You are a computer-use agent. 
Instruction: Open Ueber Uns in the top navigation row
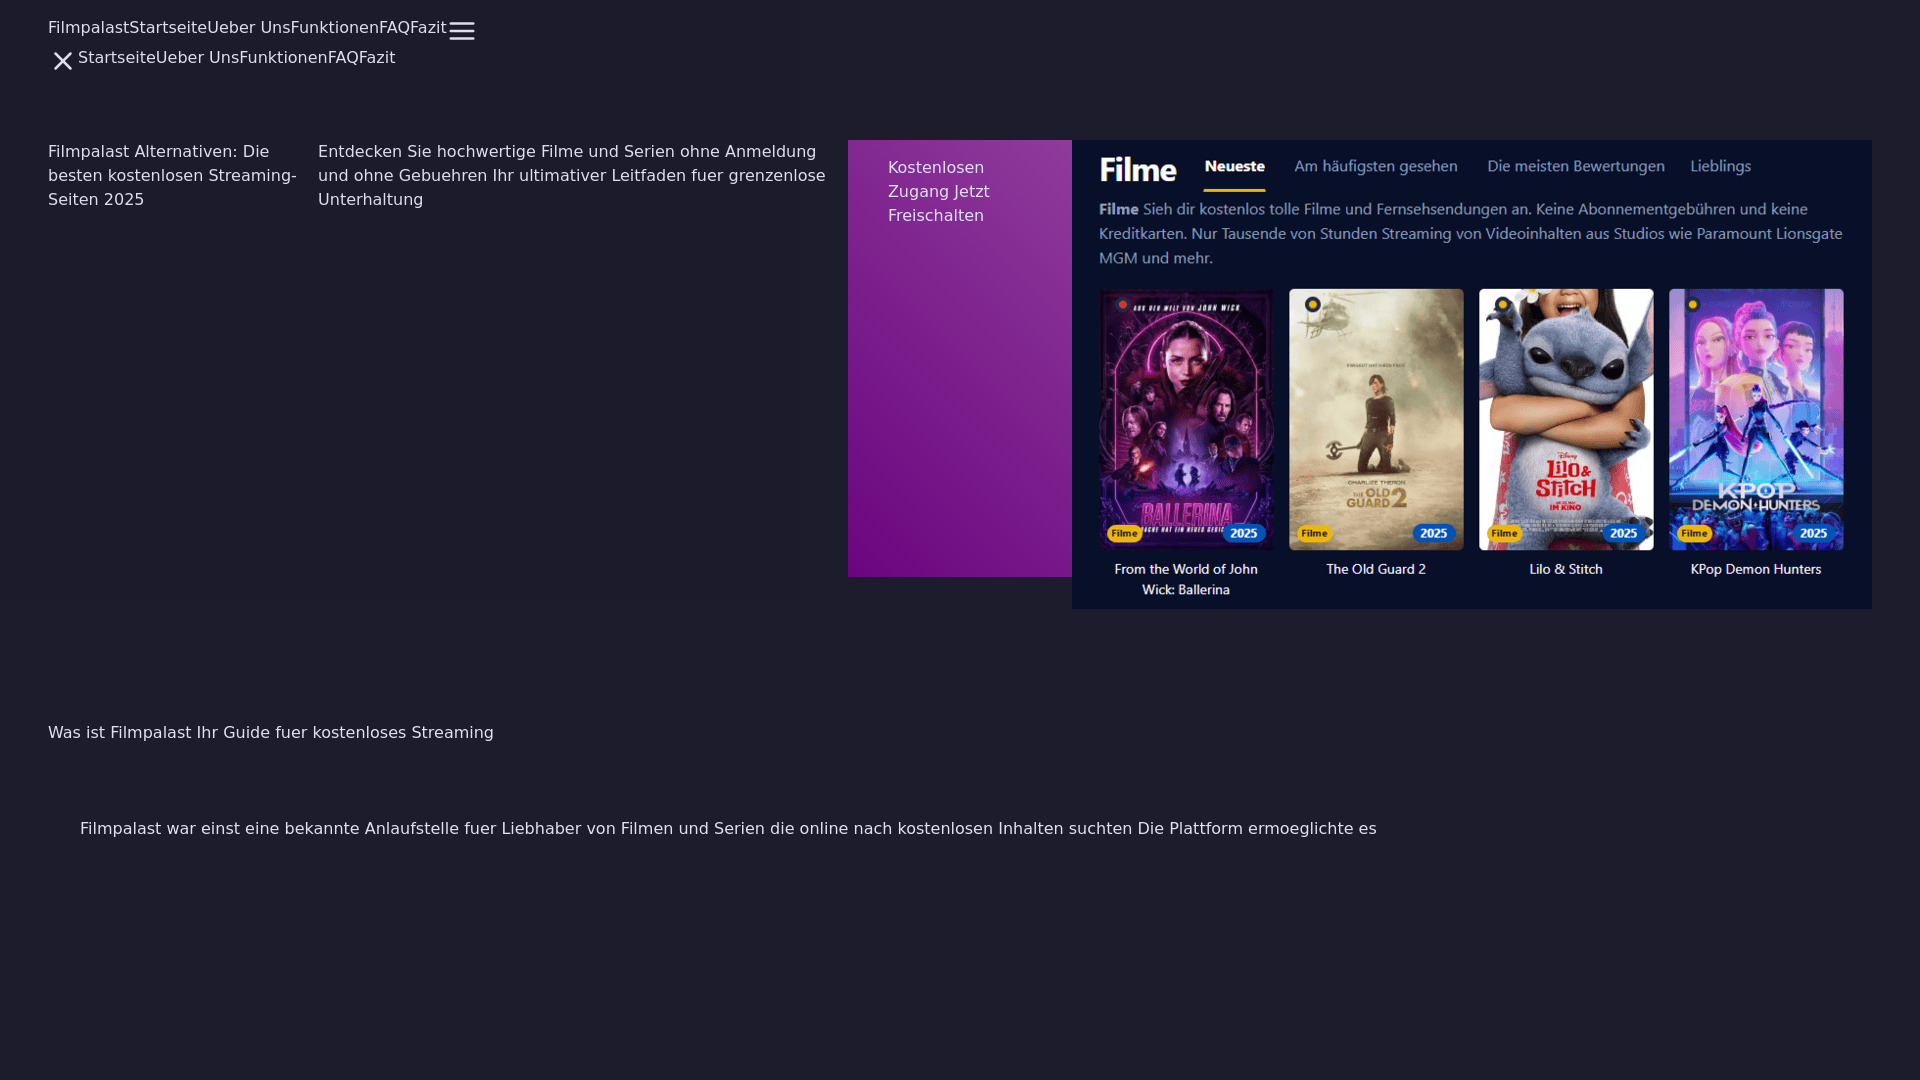(x=249, y=28)
